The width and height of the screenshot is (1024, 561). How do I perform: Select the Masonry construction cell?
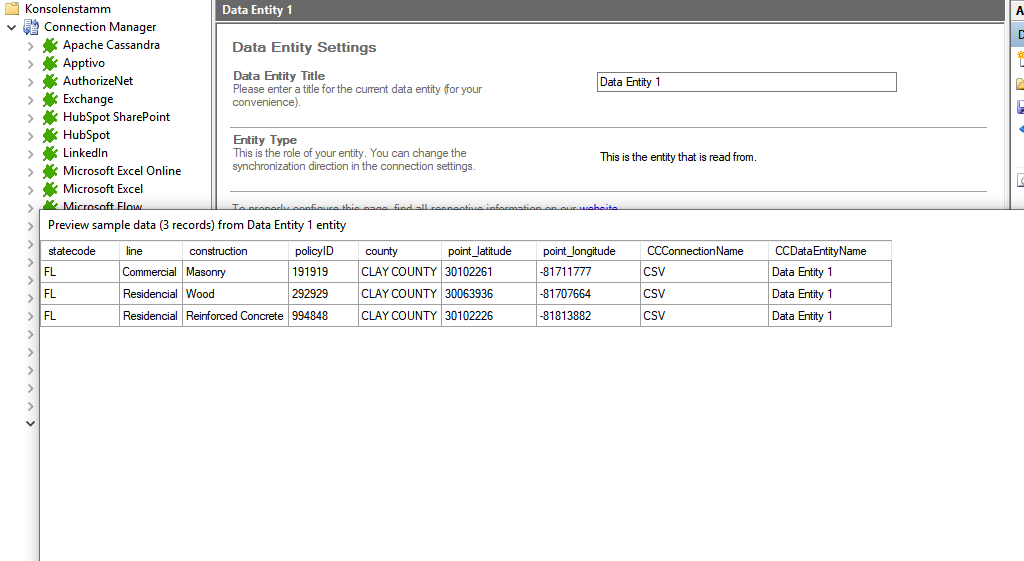[x=206, y=272]
